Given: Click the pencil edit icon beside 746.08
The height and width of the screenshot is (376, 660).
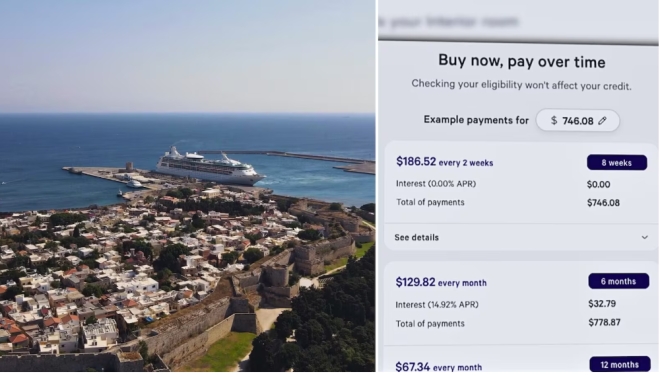Looking at the screenshot, I should (602, 121).
